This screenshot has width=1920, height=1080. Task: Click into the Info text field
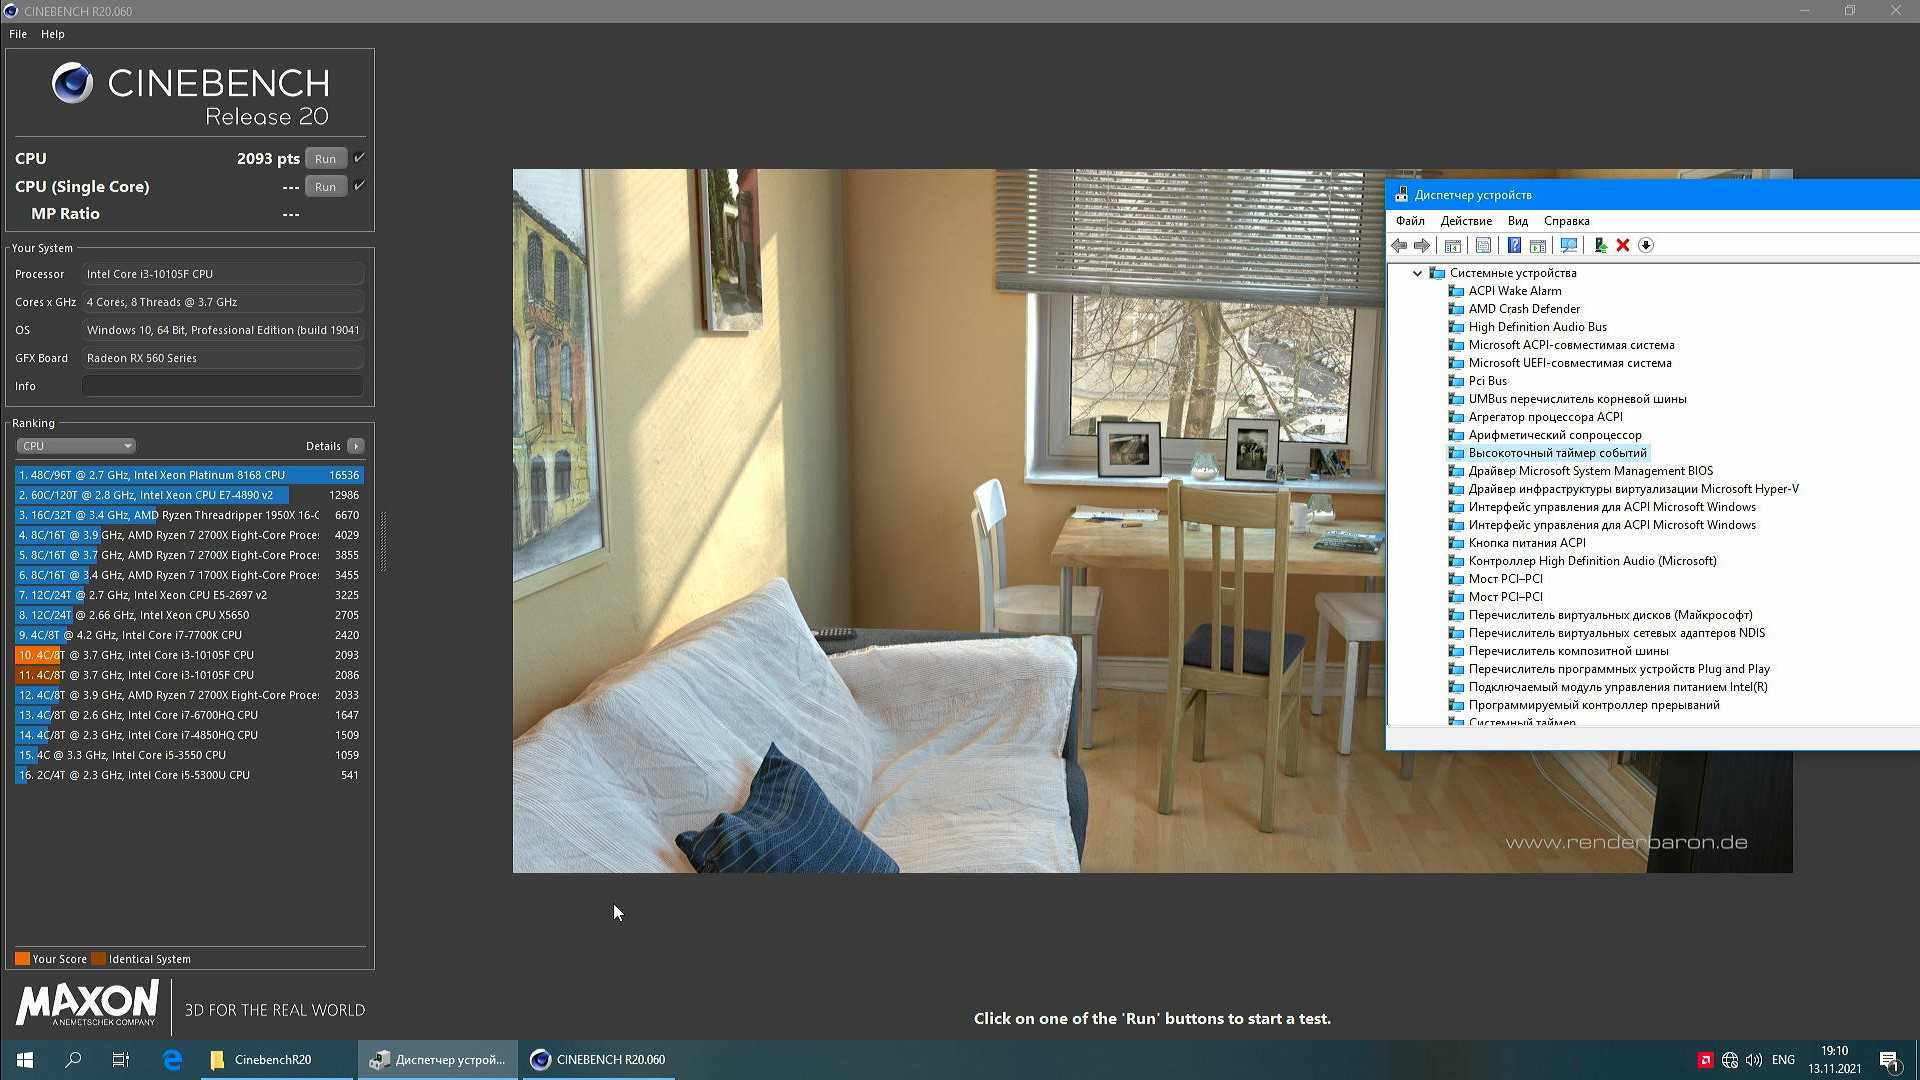(x=222, y=386)
